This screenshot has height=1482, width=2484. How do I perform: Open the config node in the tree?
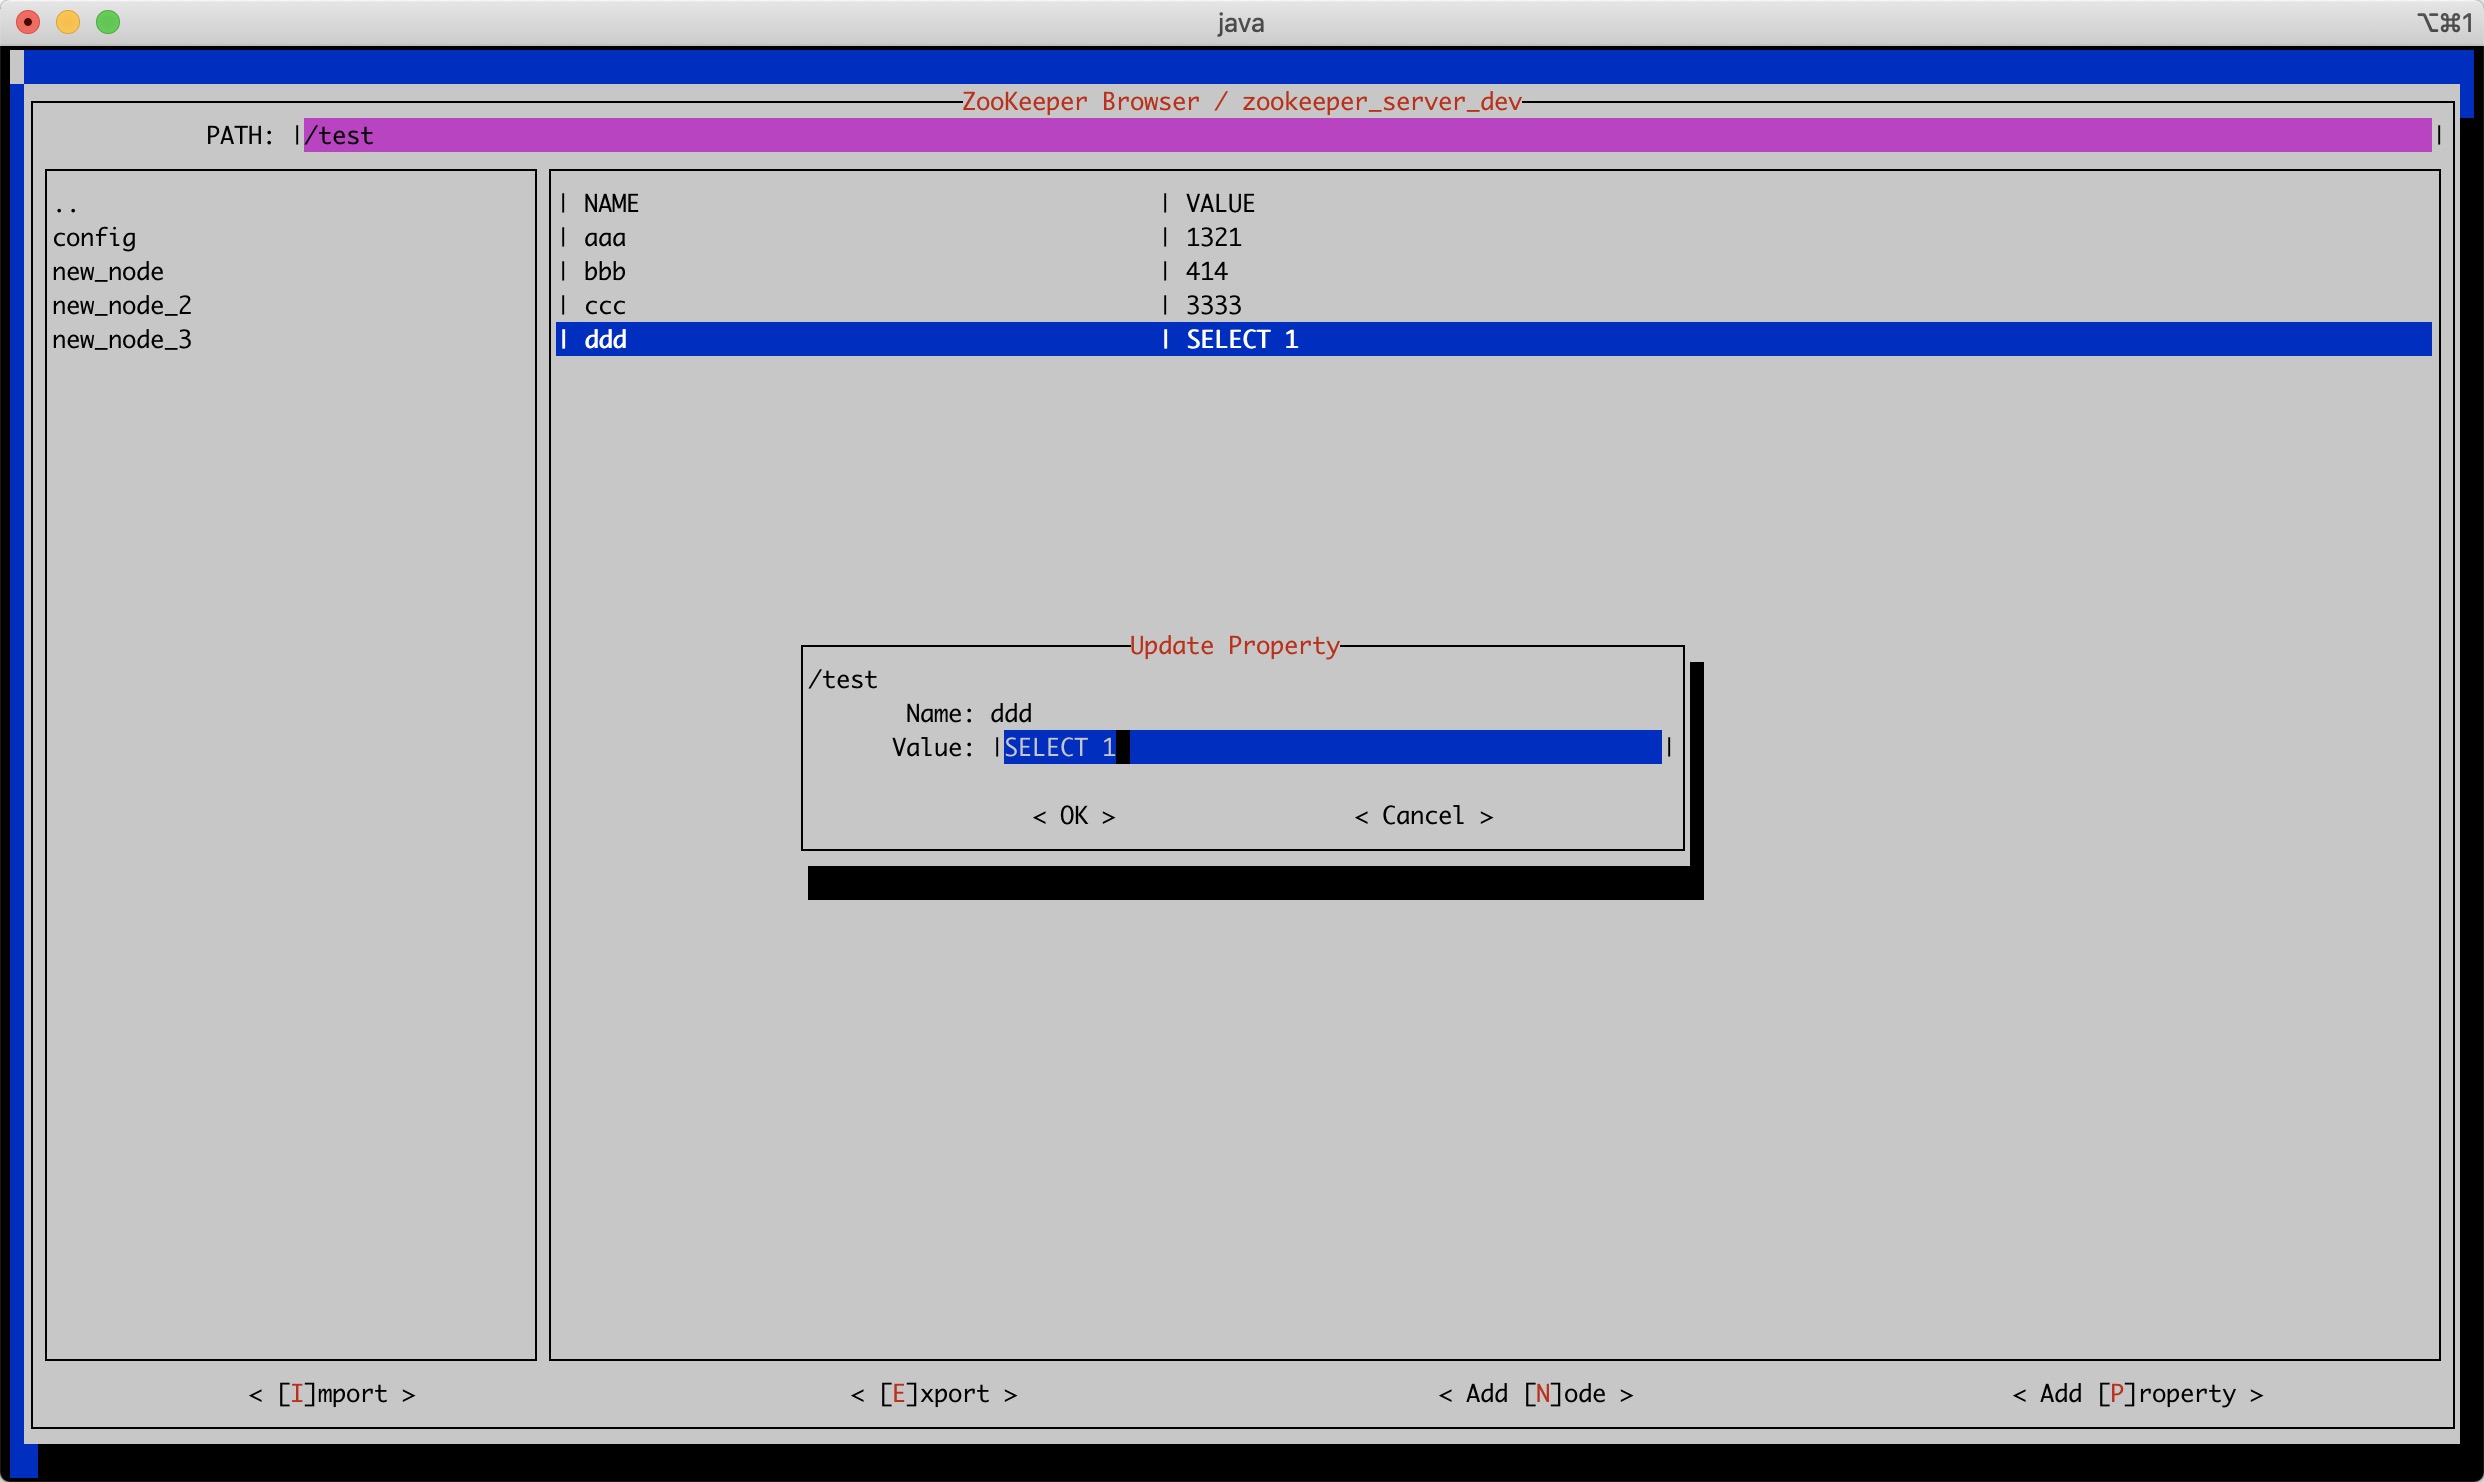point(94,238)
